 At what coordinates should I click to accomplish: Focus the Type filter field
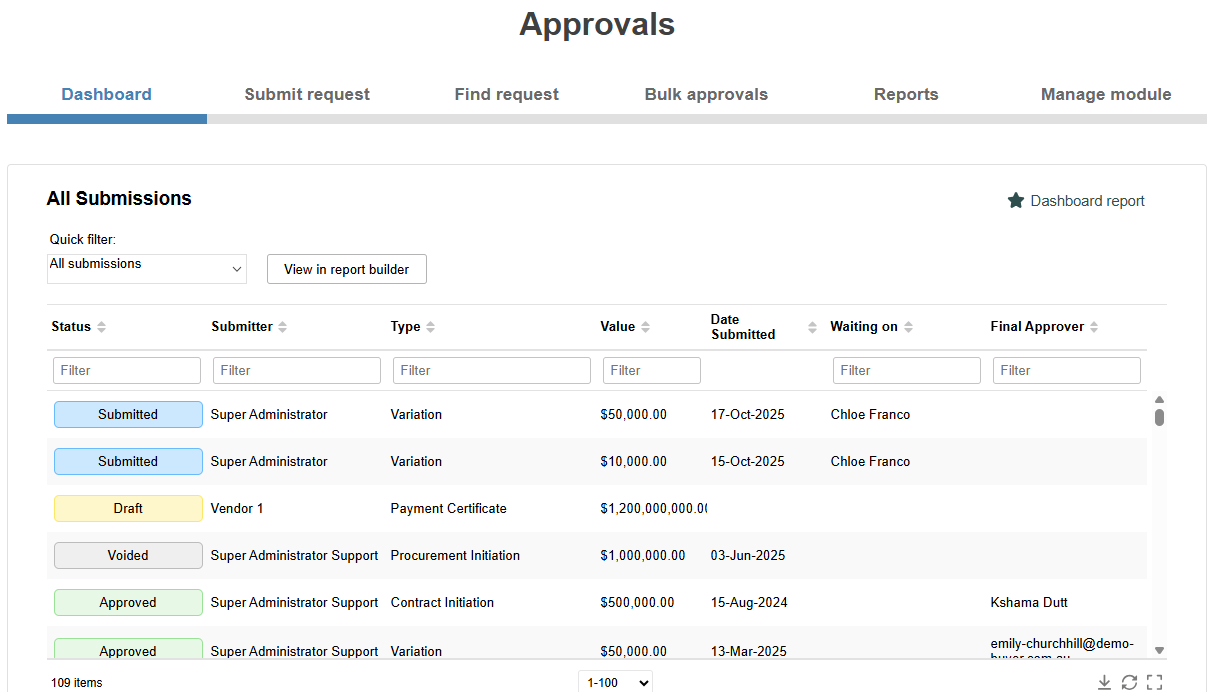492,370
